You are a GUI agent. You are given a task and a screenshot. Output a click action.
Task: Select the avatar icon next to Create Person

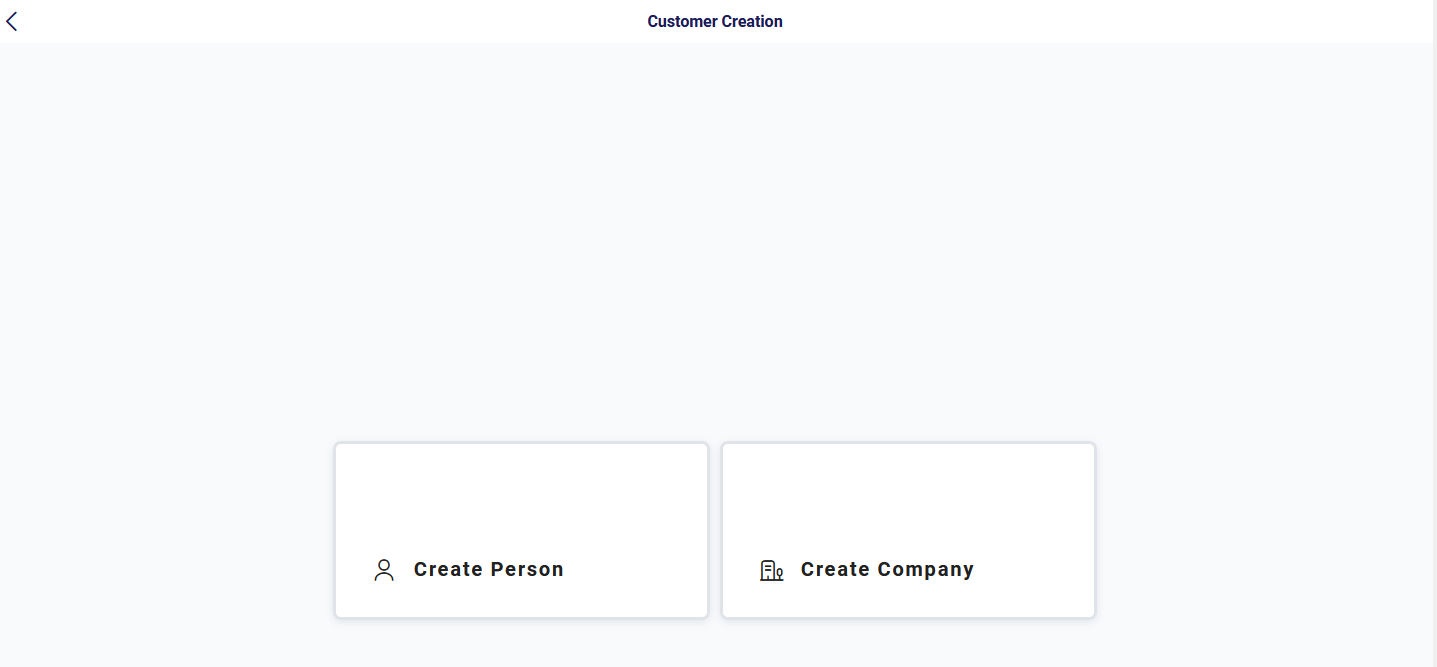(x=384, y=569)
